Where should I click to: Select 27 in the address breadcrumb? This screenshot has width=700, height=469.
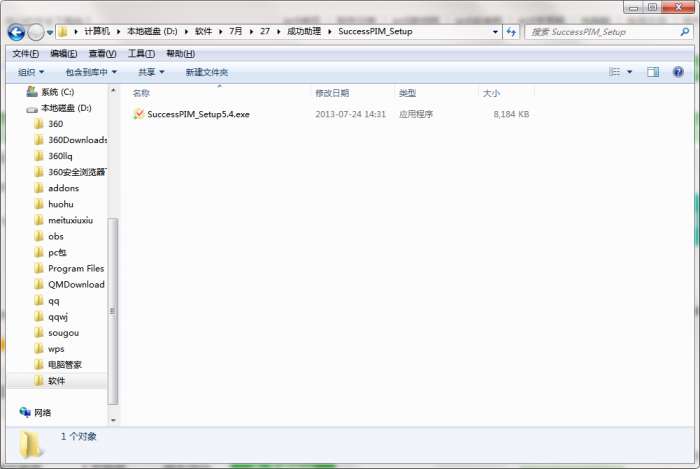tap(265, 31)
